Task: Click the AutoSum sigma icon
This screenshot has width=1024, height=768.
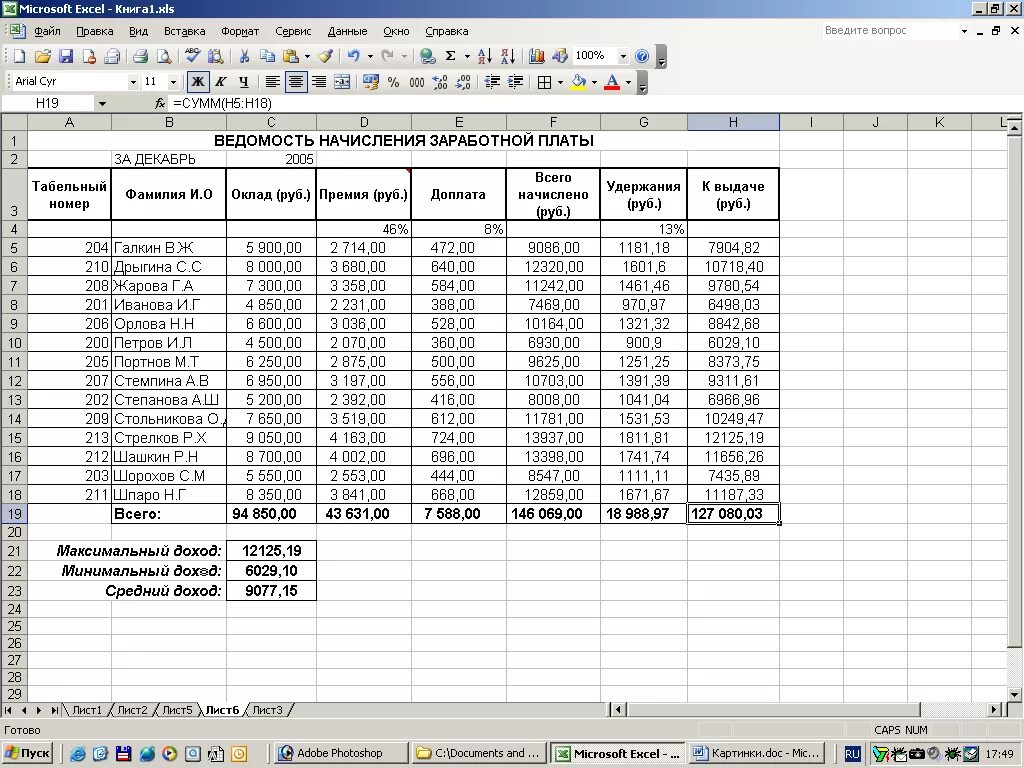Action: point(451,56)
